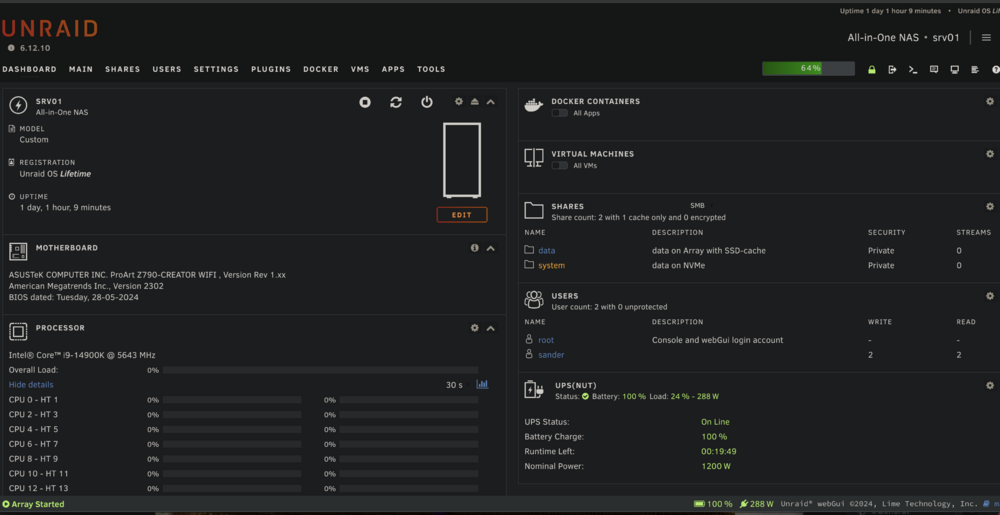Click the Virtual Machines monitors icon

click(534, 157)
